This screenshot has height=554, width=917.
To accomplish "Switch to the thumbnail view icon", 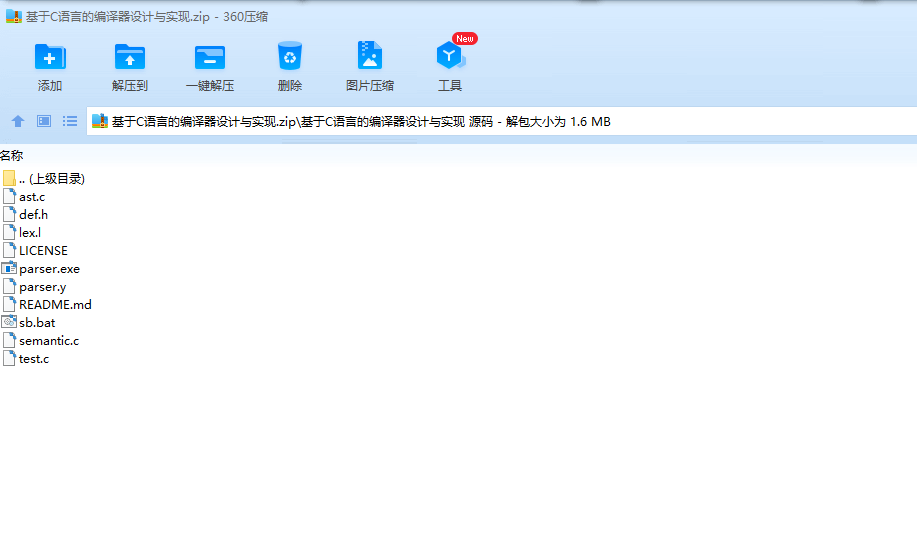I will click(x=44, y=121).
